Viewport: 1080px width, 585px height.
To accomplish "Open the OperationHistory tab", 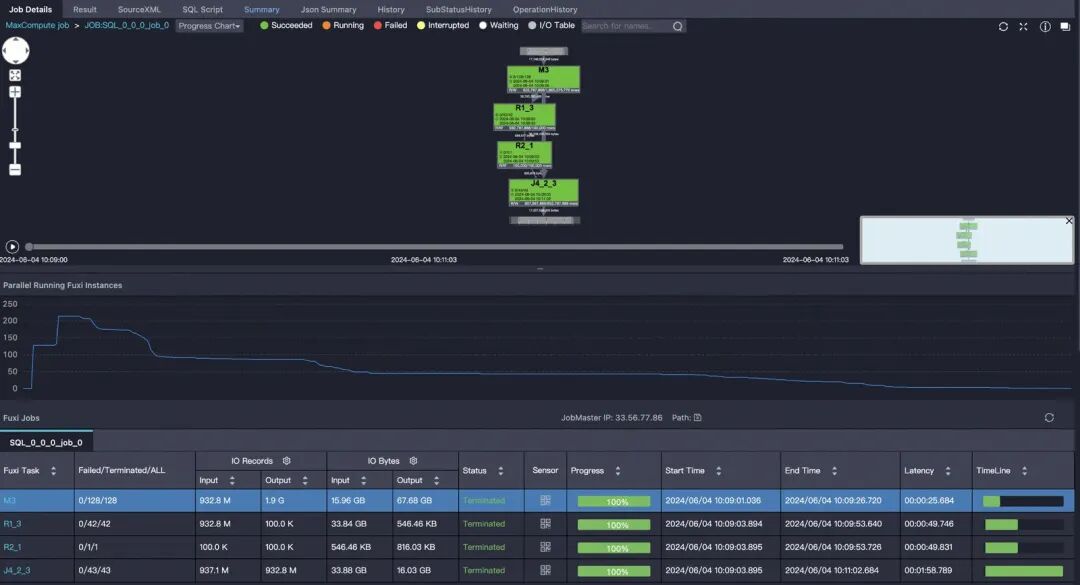I will 545,10.
